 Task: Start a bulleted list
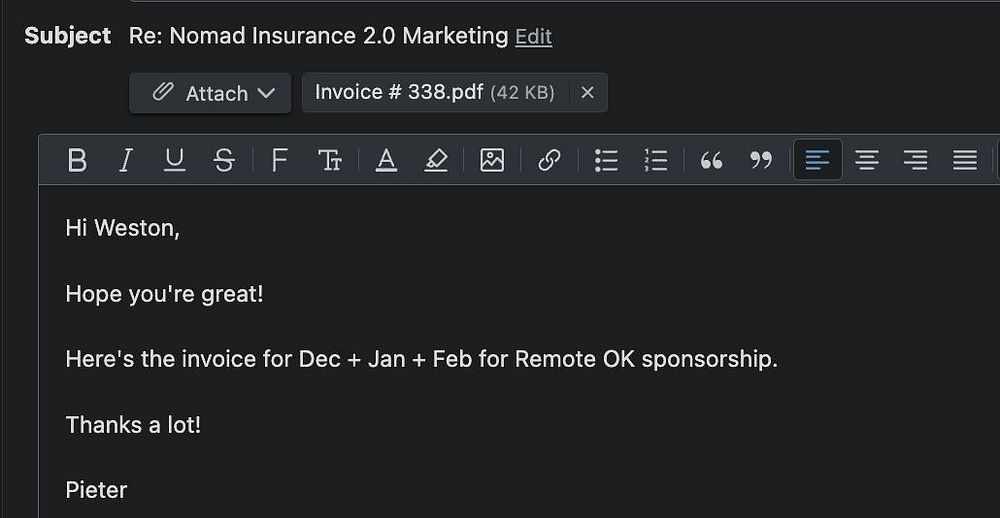pos(606,160)
